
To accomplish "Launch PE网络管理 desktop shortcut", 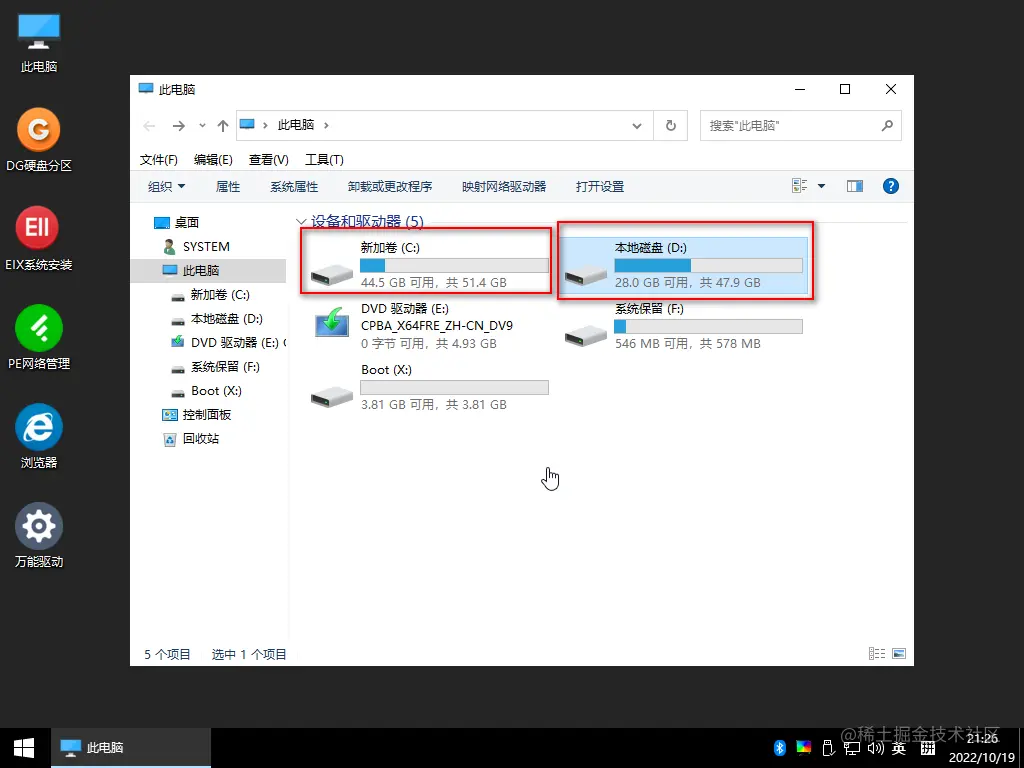I will coord(39,337).
